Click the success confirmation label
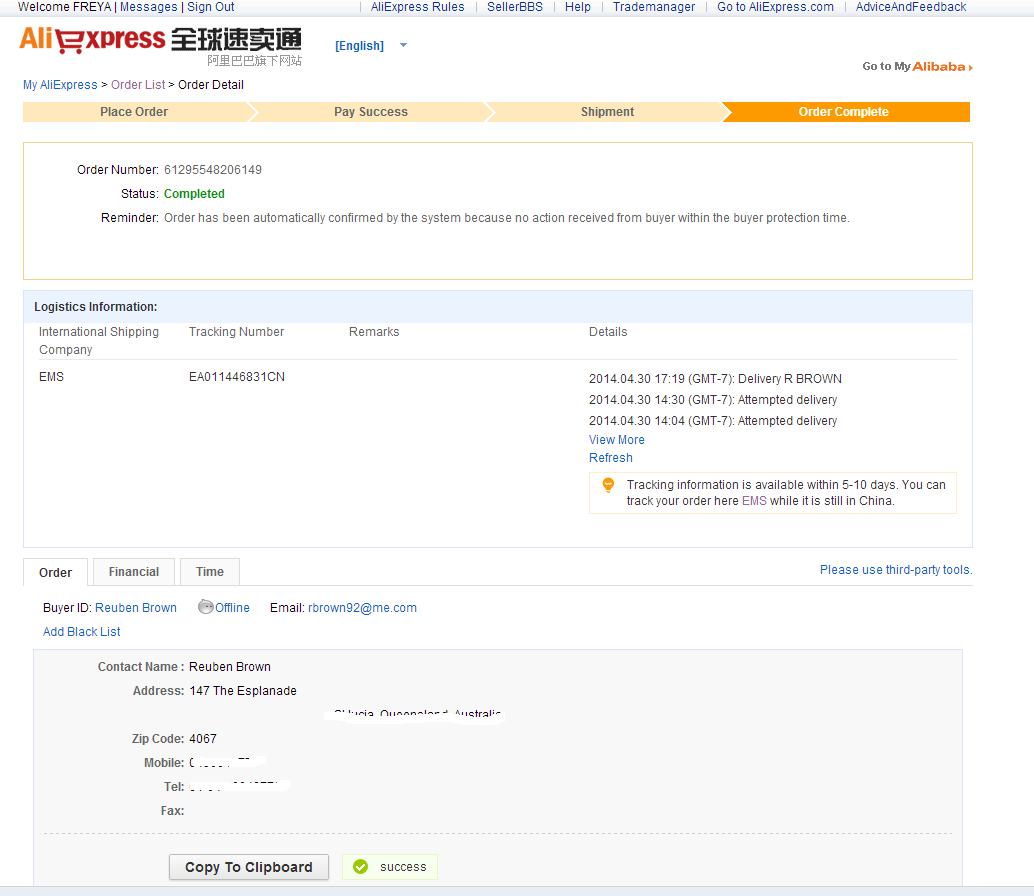The width and height of the screenshot is (1034, 896). point(403,867)
